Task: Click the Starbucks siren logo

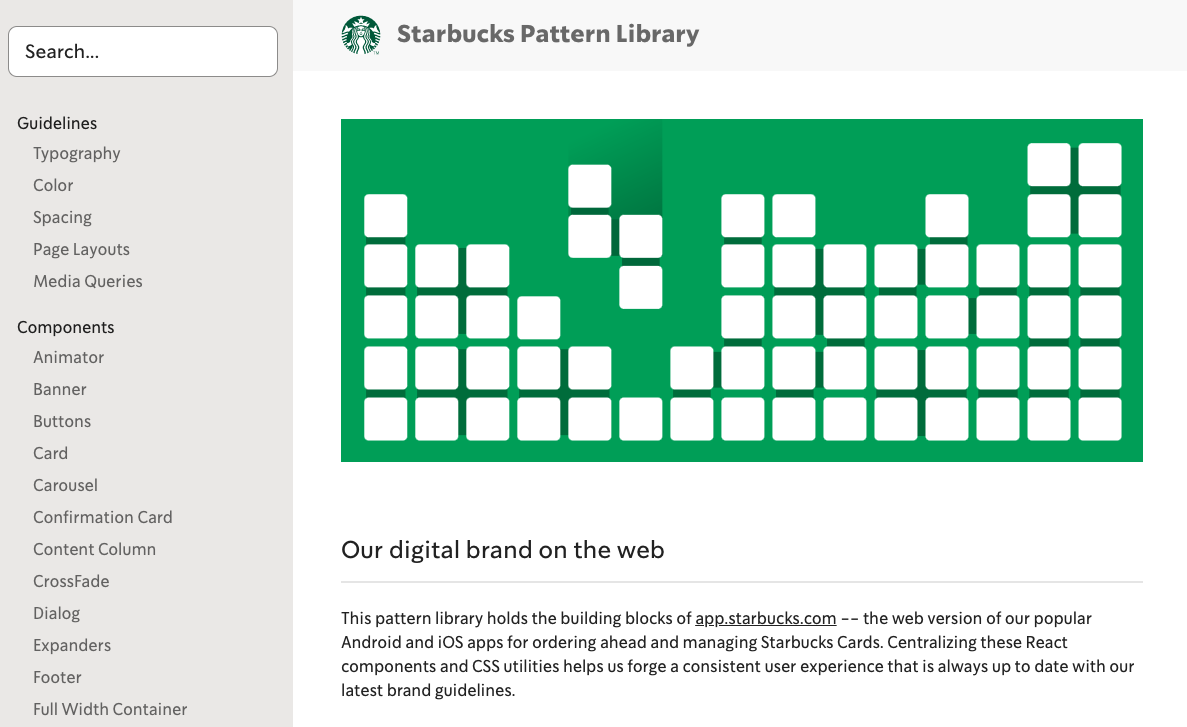Action: tap(360, 35)
